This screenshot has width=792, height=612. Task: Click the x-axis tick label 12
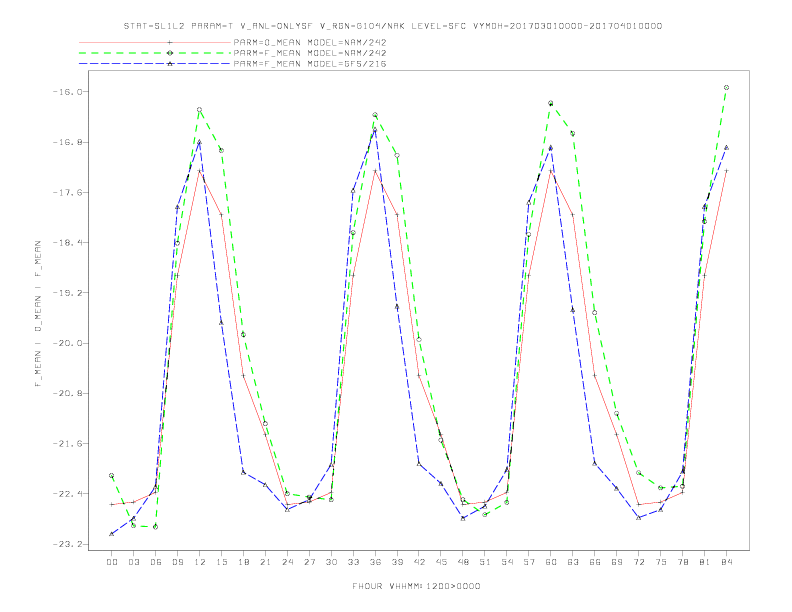pyautogui.click(x=200, y=562)
